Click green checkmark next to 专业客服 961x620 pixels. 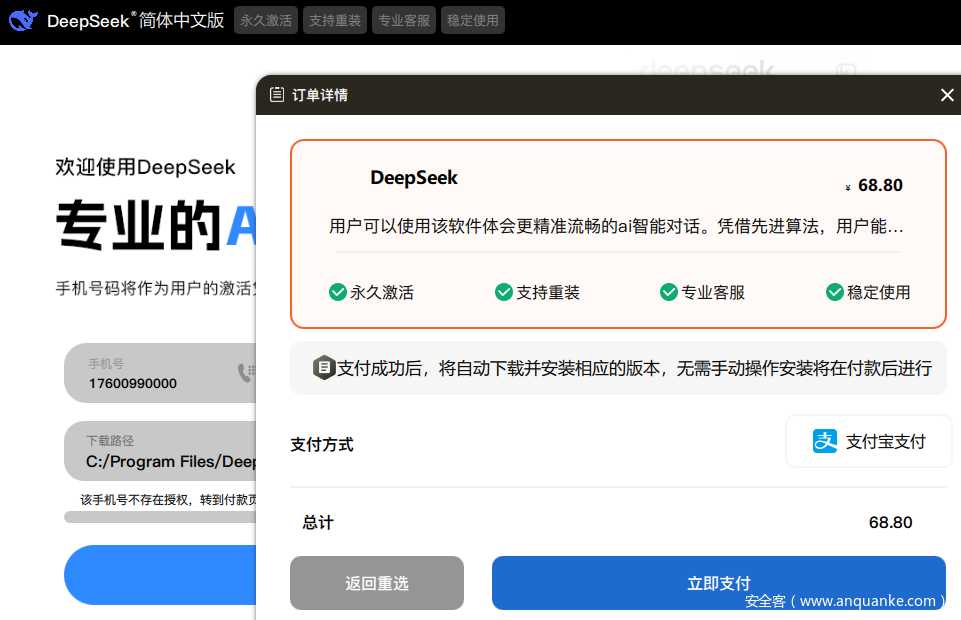[669, 292]
